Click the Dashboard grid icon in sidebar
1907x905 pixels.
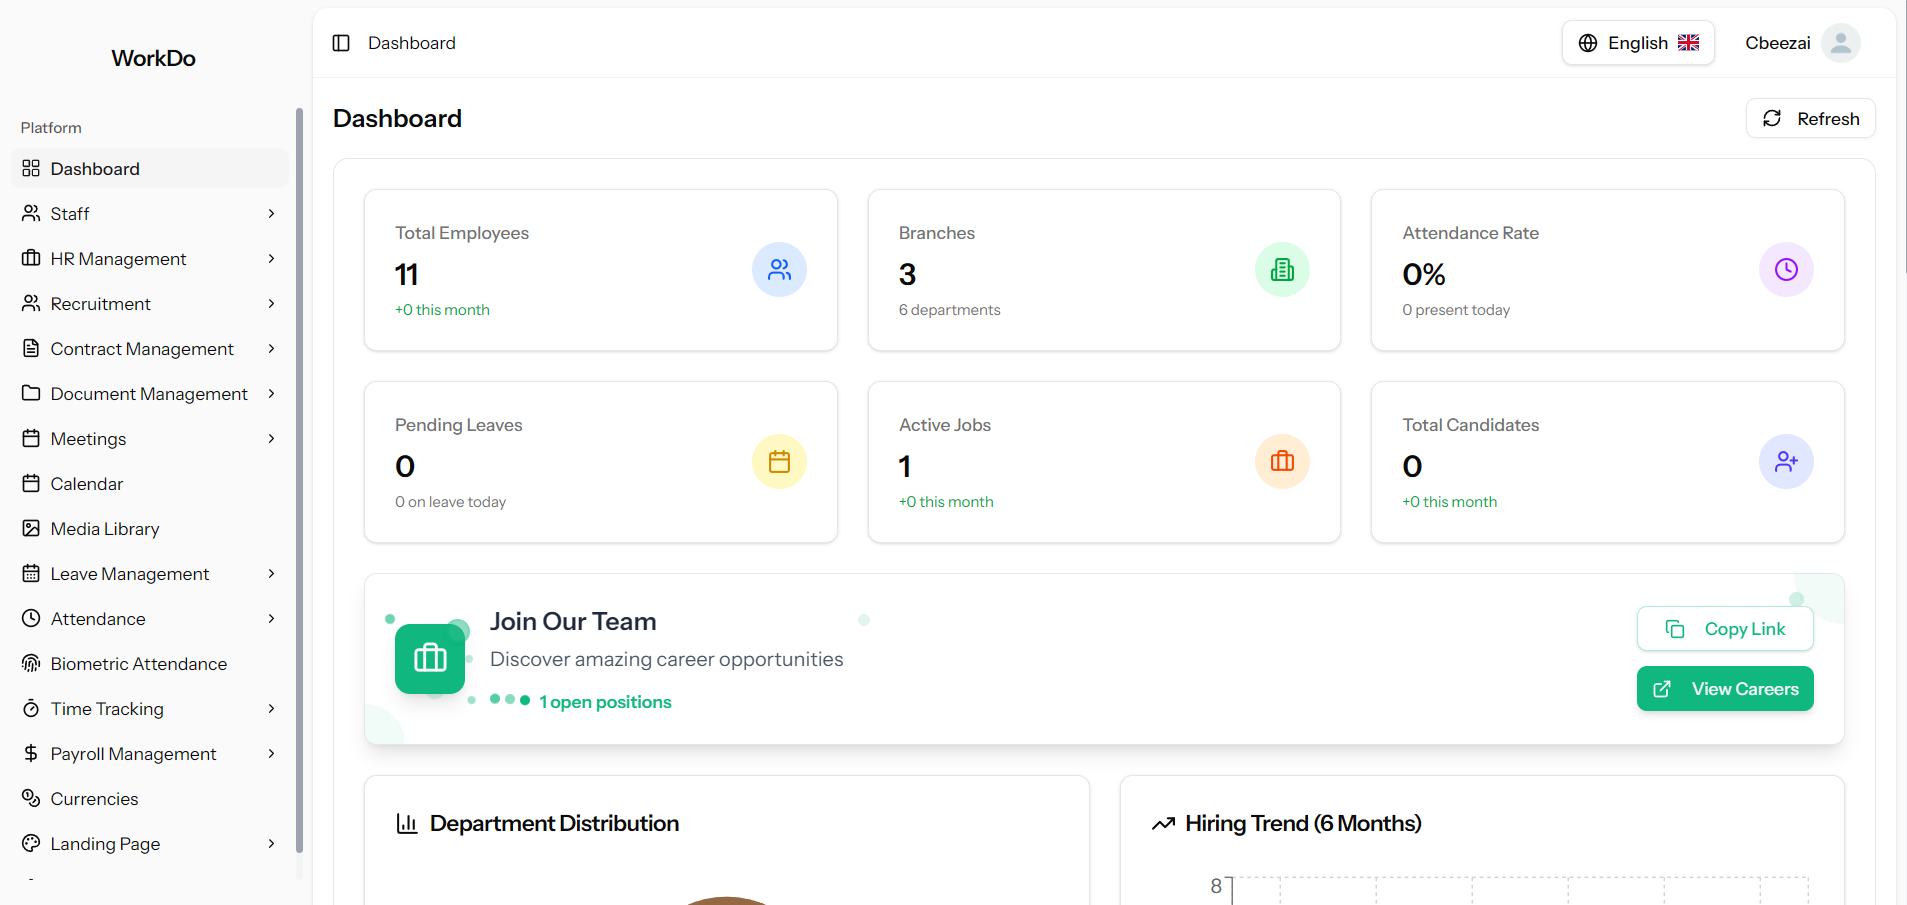click(31, 168)
